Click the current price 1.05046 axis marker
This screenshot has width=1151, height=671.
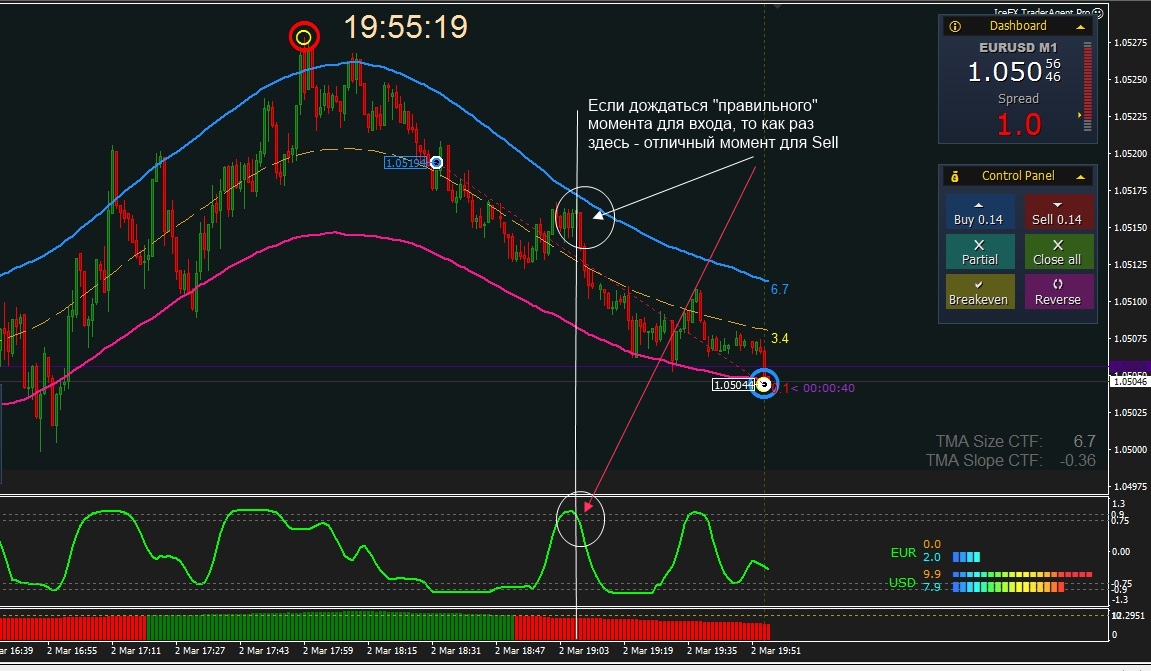1130,382
